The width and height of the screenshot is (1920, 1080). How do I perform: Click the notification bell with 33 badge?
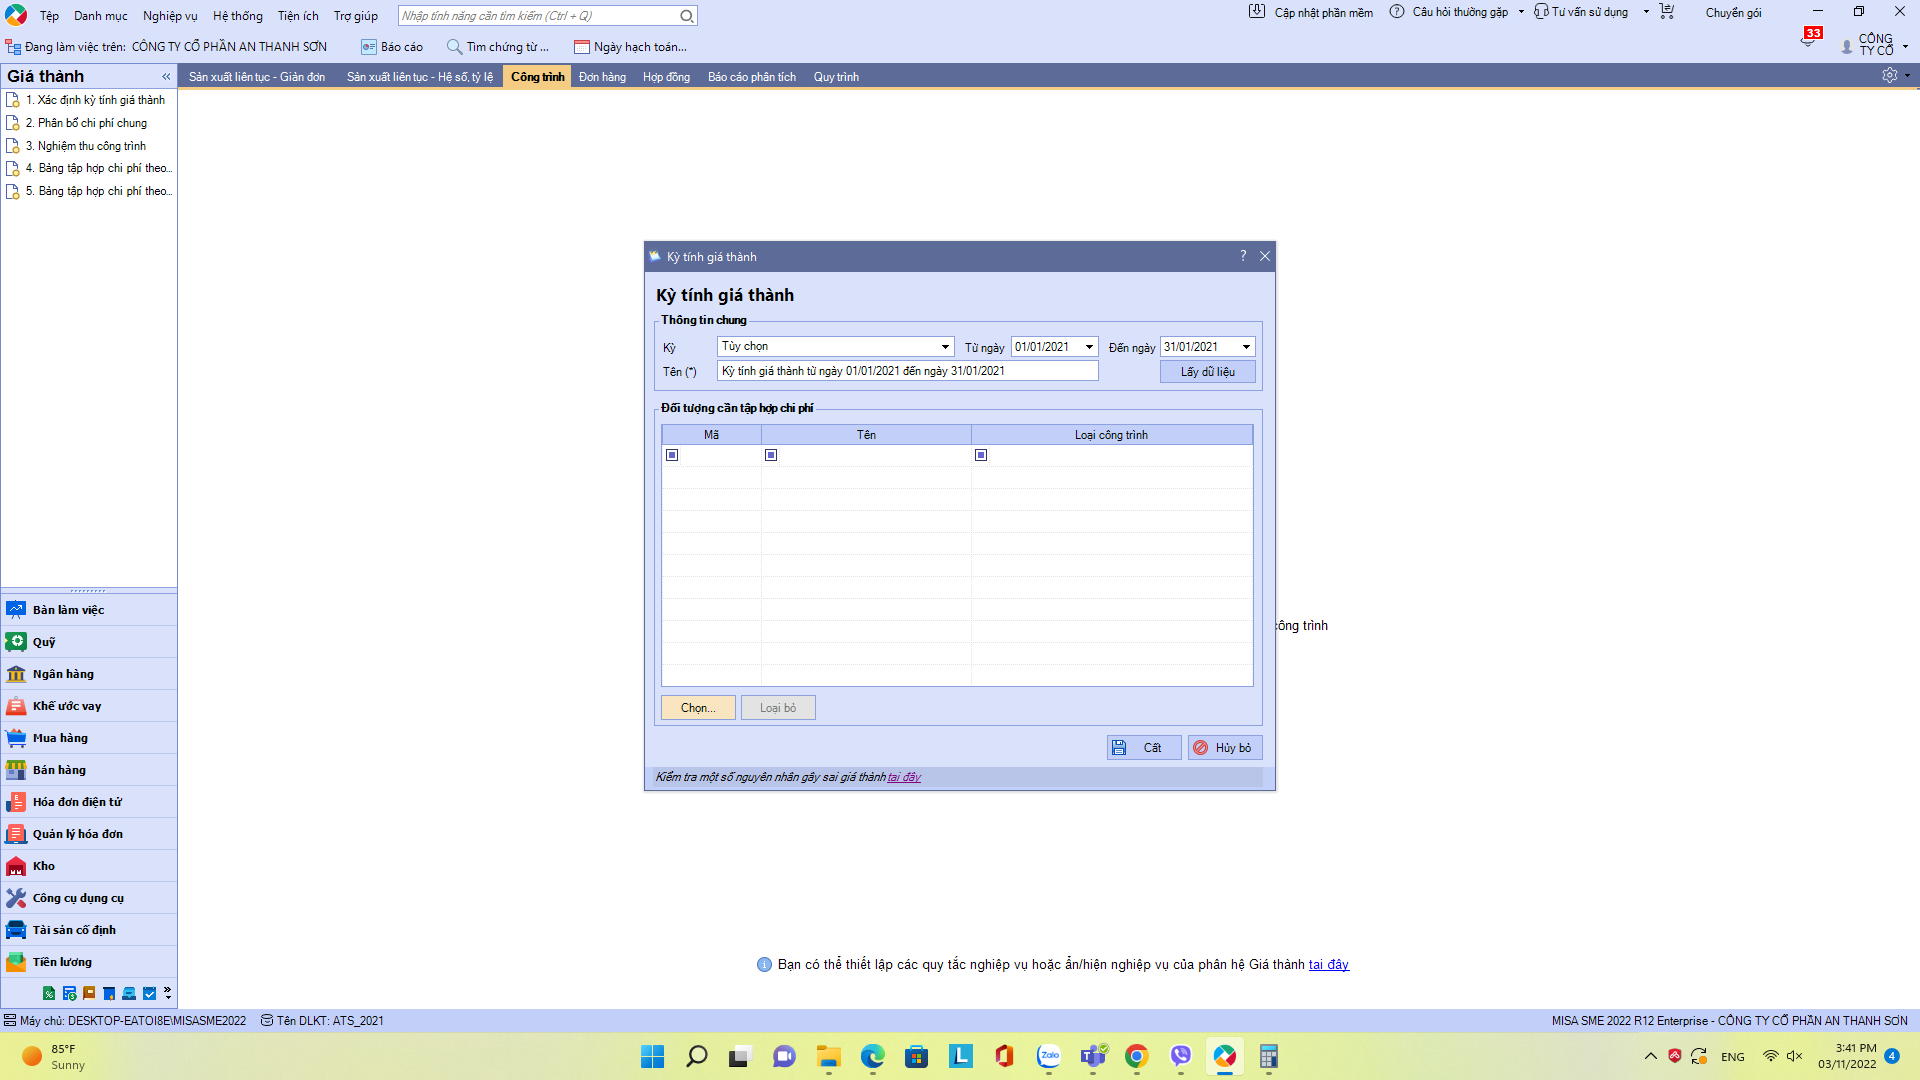(x=1810, y=38)
